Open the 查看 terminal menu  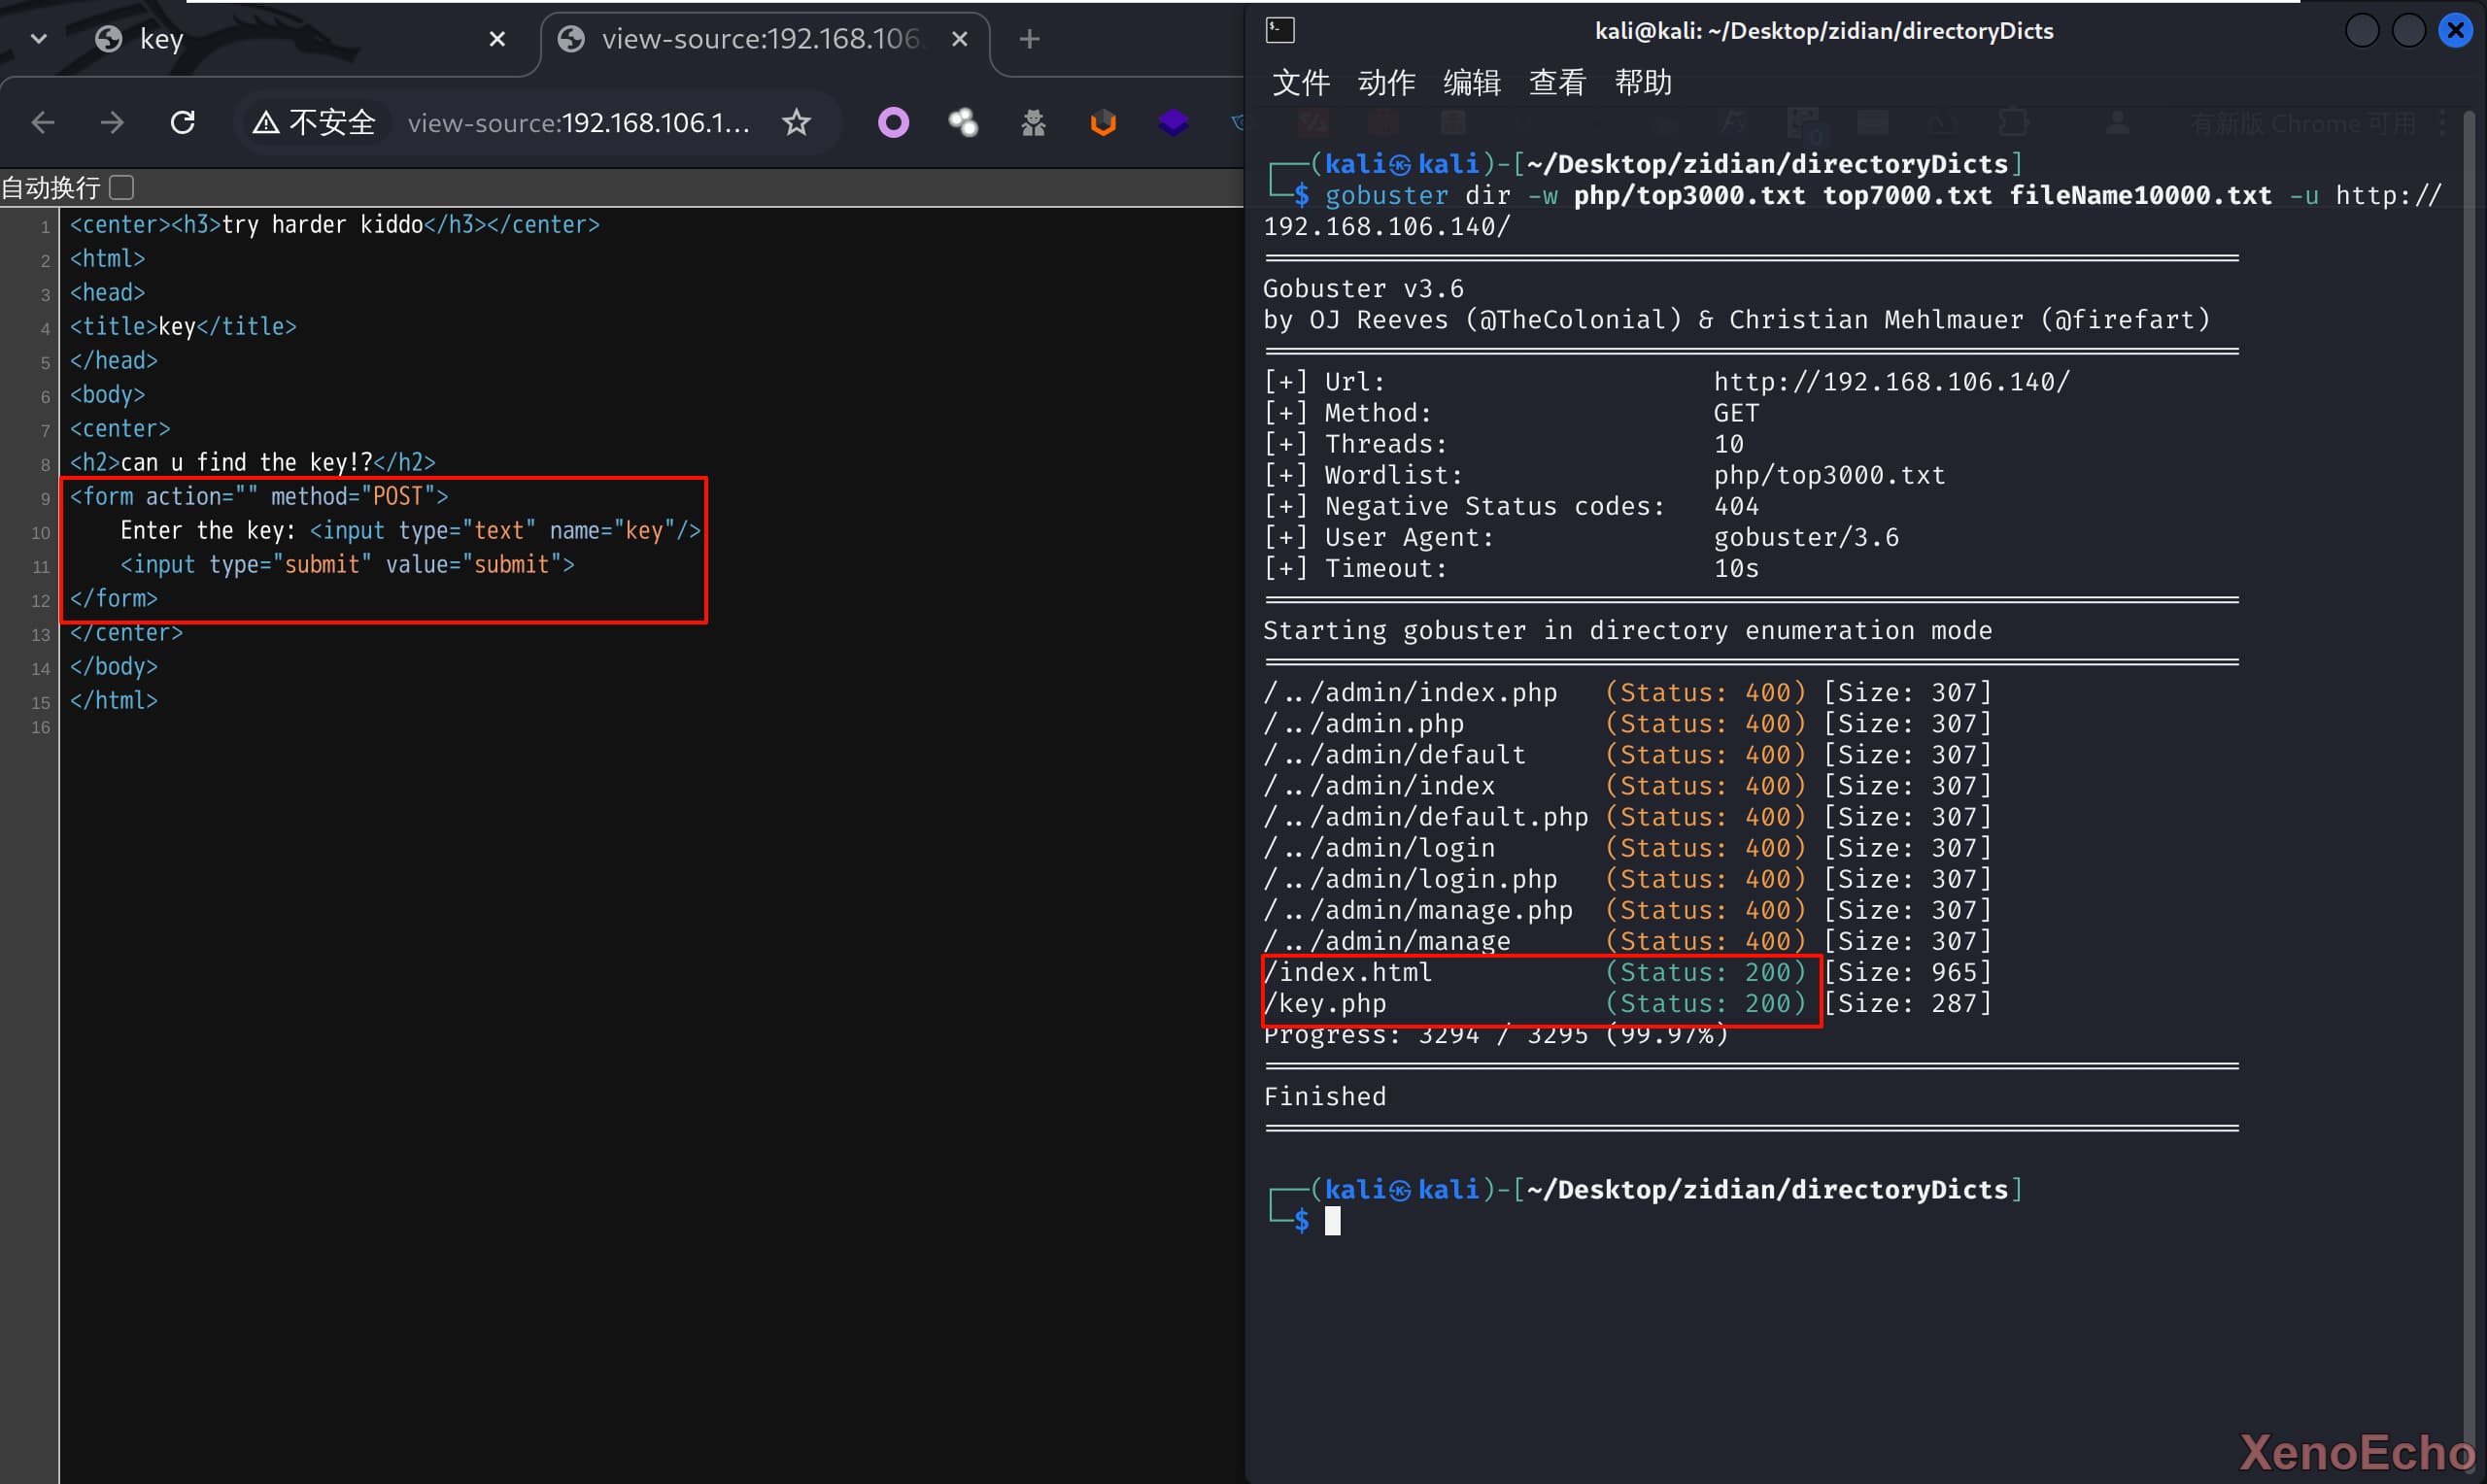click(1557, 83)
